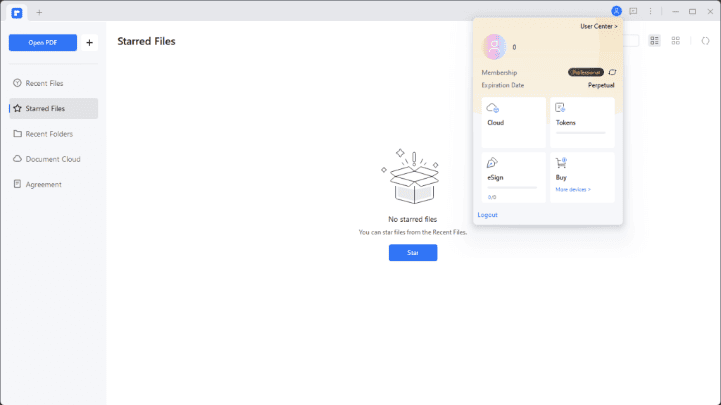Refresh membership status icon
Image resolution: width=721 pixels, height=405 pixels.
(x=612, y=73)
